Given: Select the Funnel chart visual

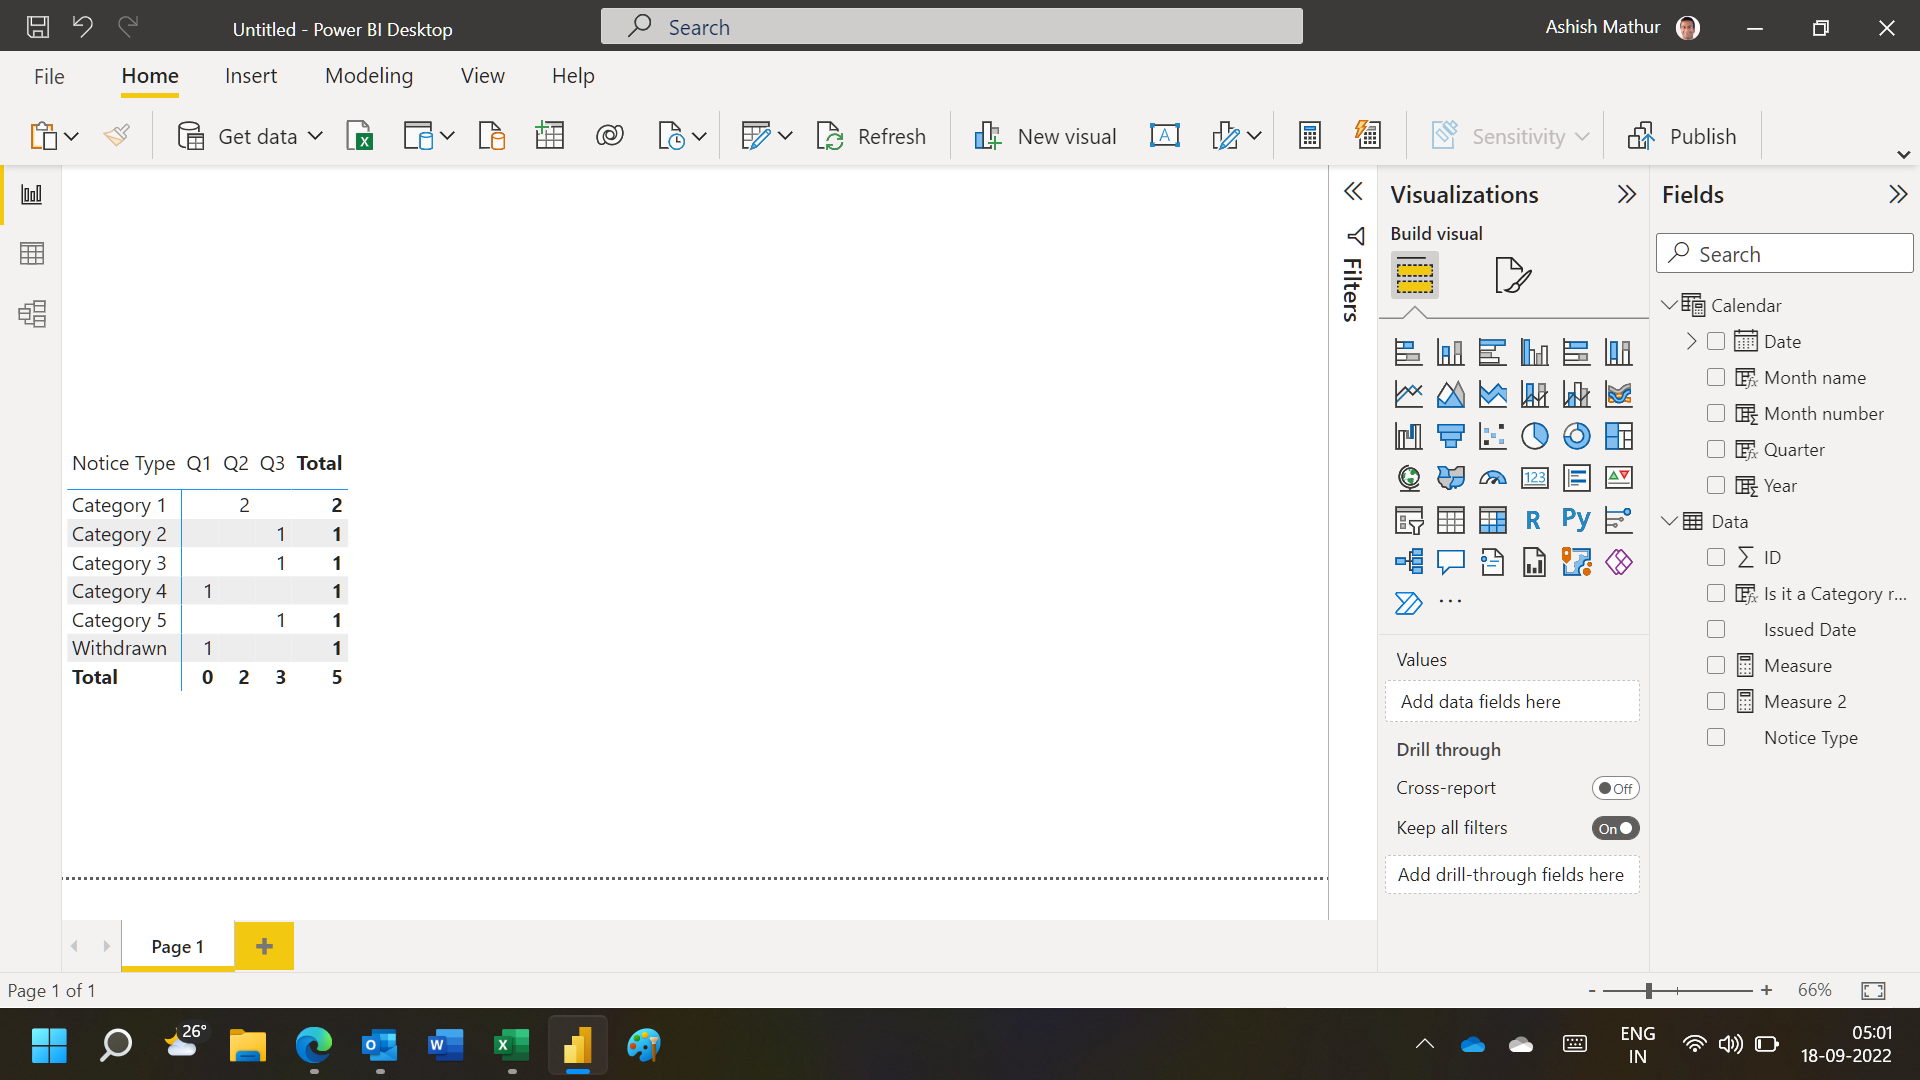Looking at the screenshot, I should (x=1451, y=436).
